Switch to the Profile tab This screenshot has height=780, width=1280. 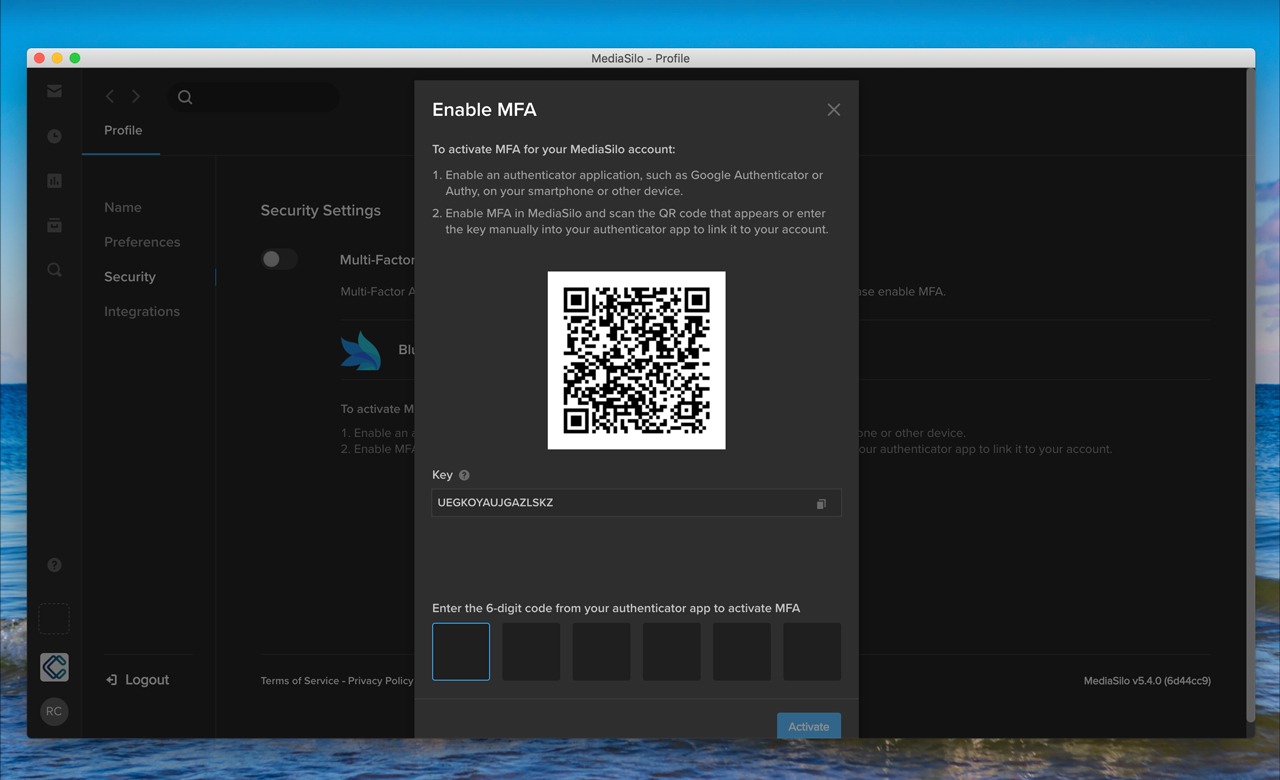click(x=123, y=131)
